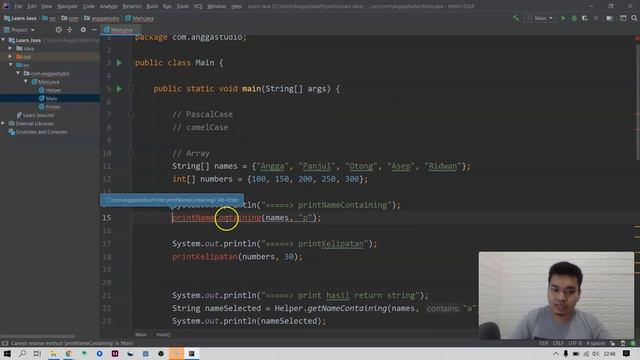Click src breadcrumb in navigation bar
Image resolution: width=640 pixels, height=360 pixels.
click(49, 18)
